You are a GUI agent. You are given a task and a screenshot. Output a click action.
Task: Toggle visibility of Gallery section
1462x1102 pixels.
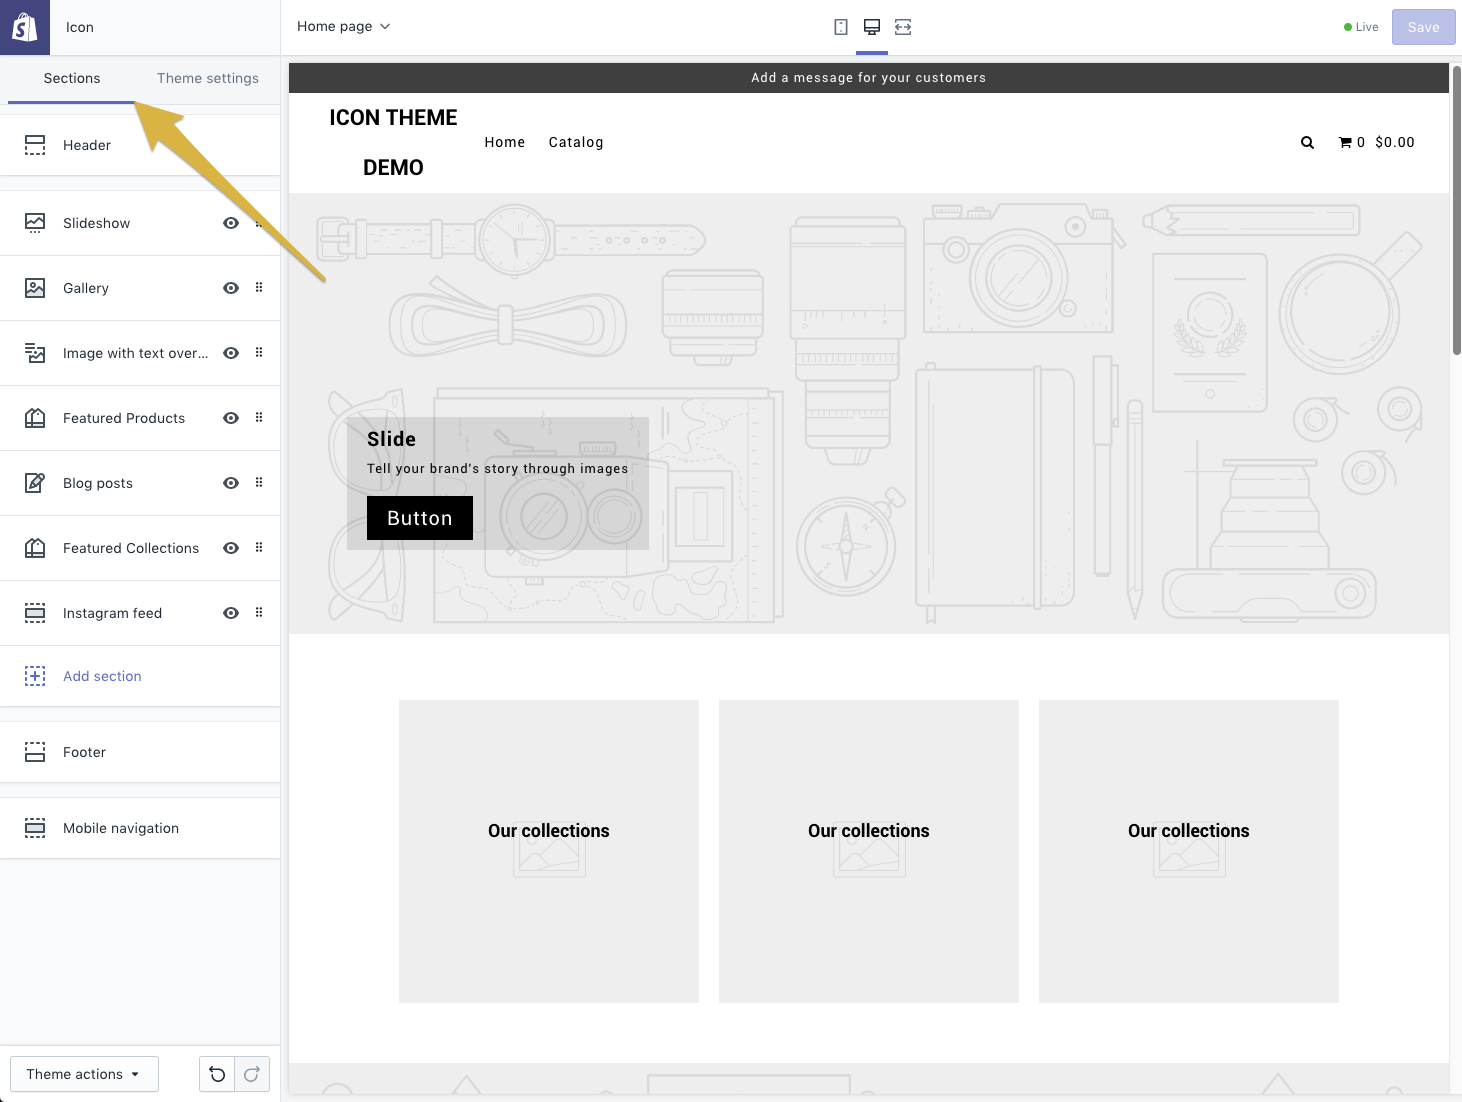[x=231, y=288]
